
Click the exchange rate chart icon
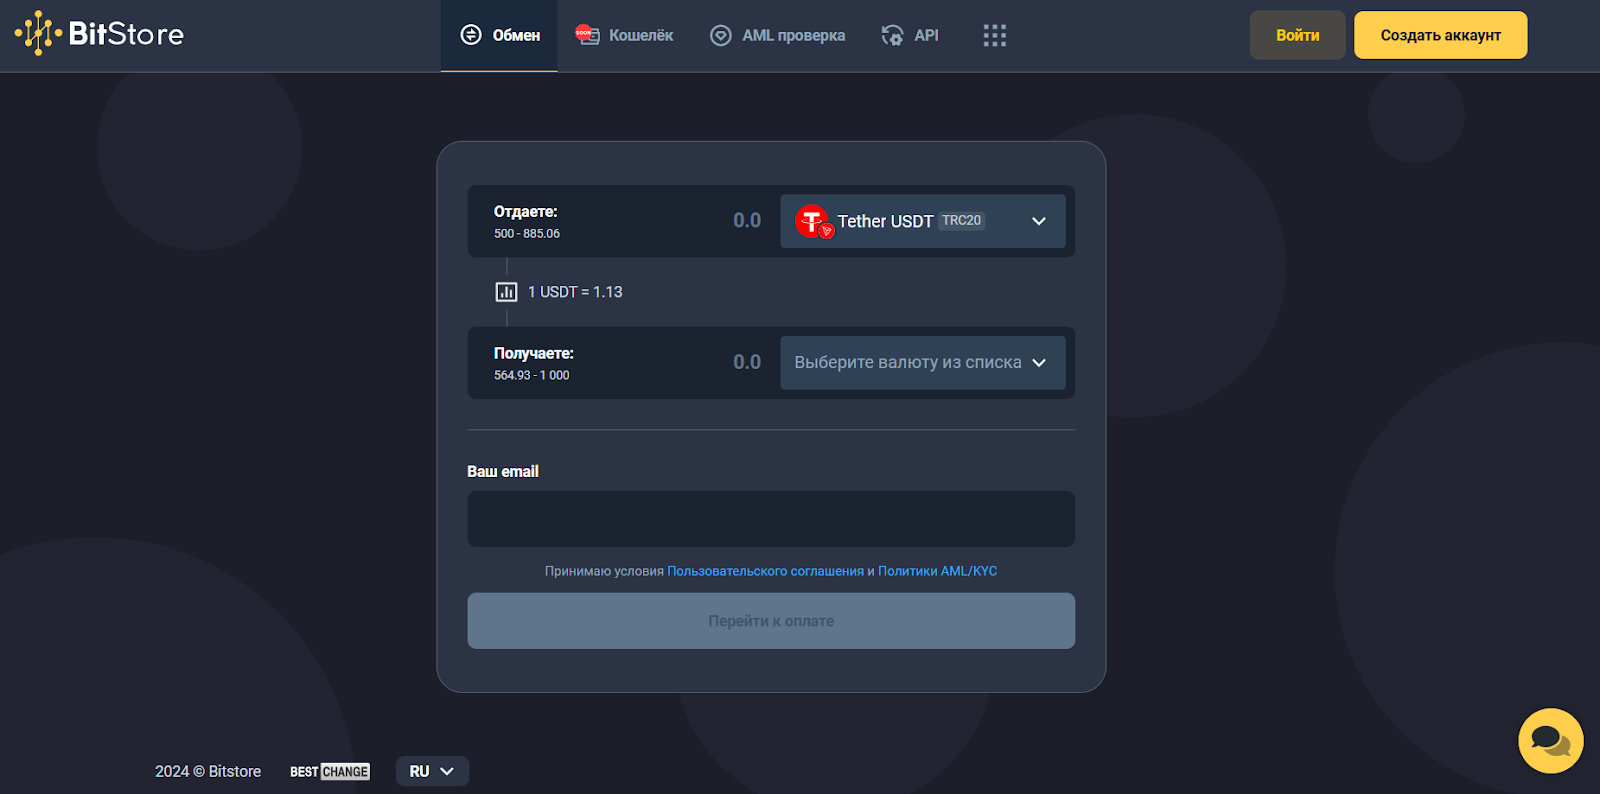pos(506,292)
